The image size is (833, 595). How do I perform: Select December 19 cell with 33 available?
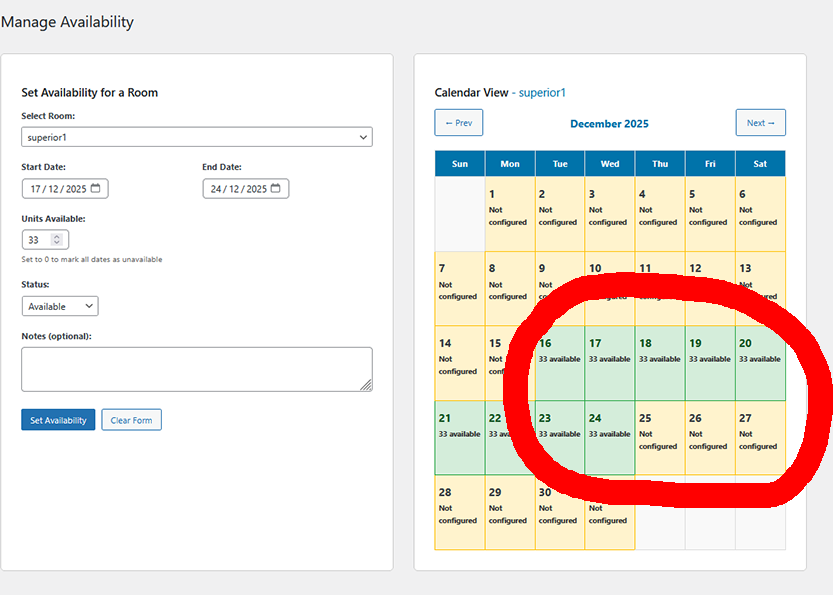pos(710,363)
